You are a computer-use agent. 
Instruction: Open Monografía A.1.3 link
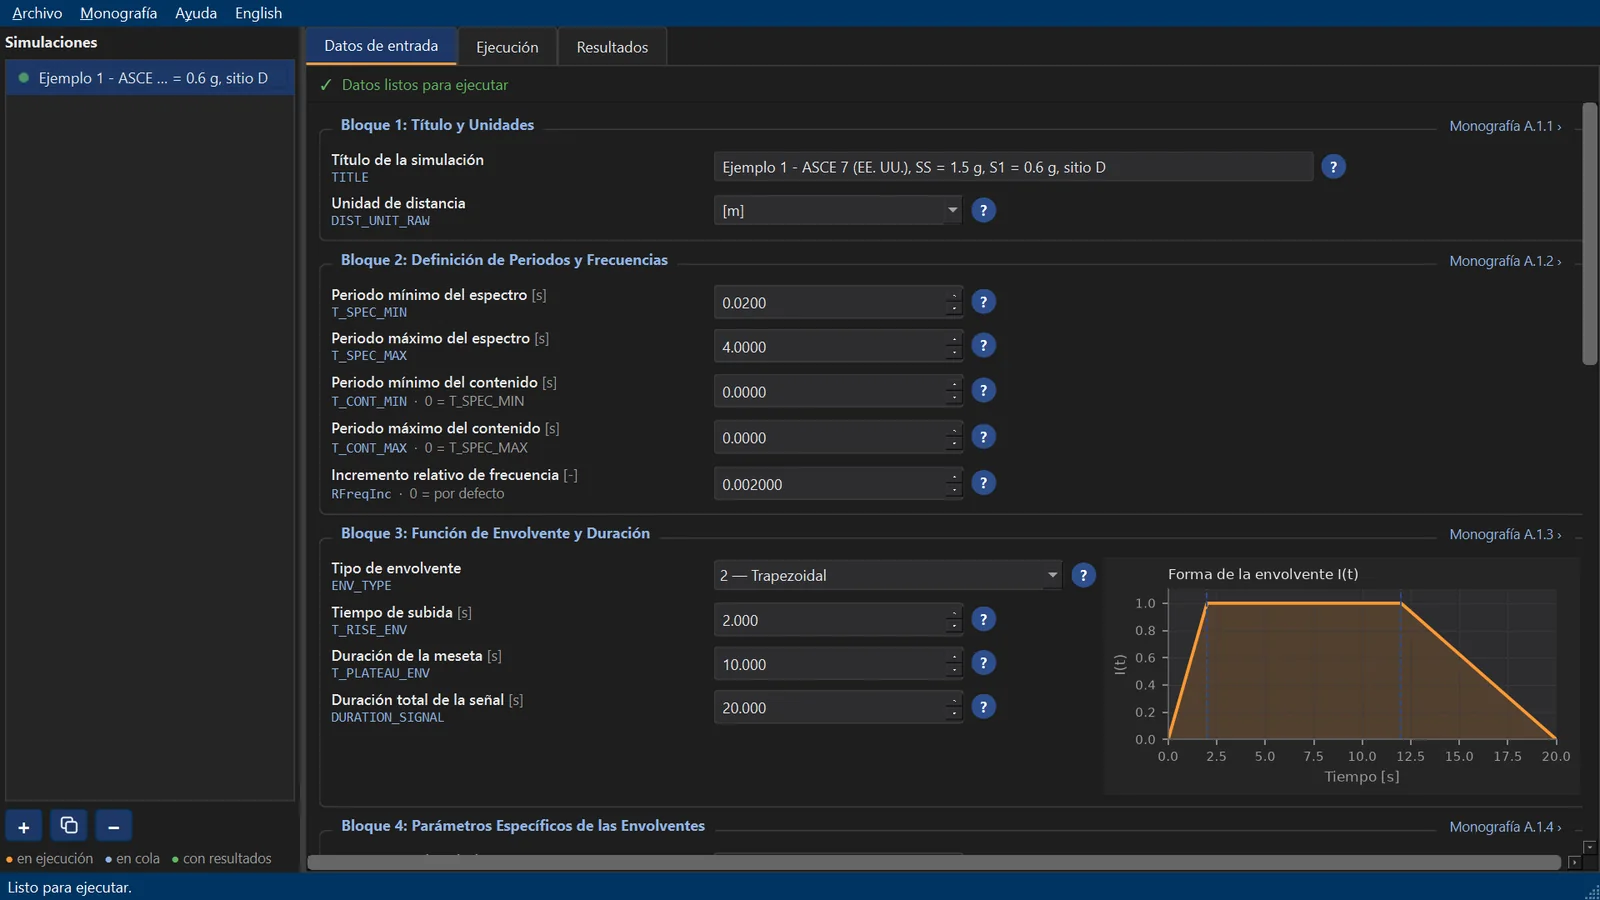pos(1505,534)
